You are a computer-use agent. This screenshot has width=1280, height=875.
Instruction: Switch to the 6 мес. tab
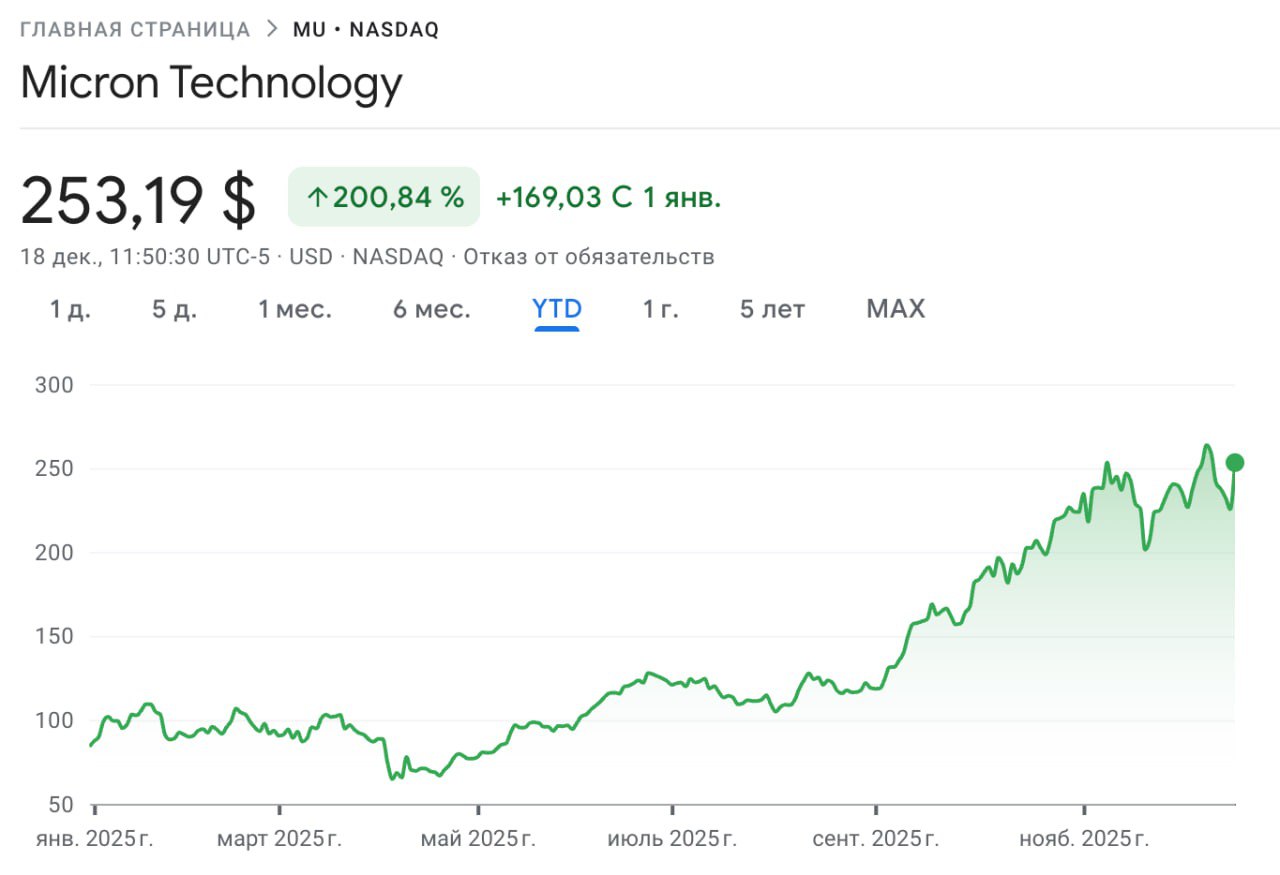pyautogui.click(x=431, y=309)
